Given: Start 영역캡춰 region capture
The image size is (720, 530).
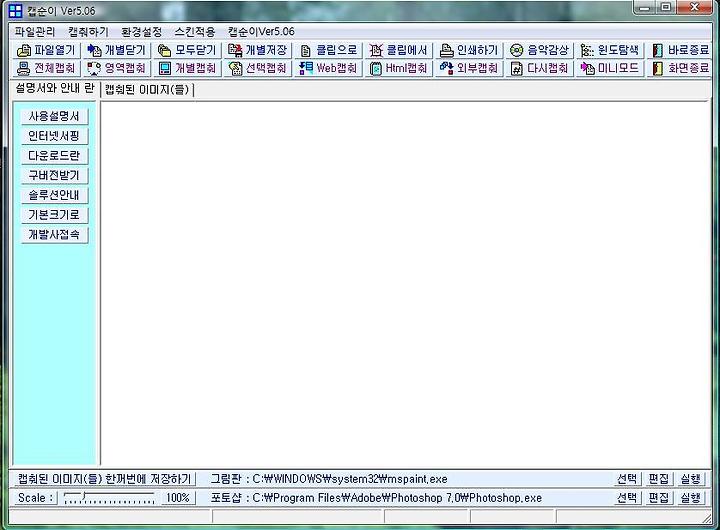Looking at the screenshot, I should coord(117,68).
